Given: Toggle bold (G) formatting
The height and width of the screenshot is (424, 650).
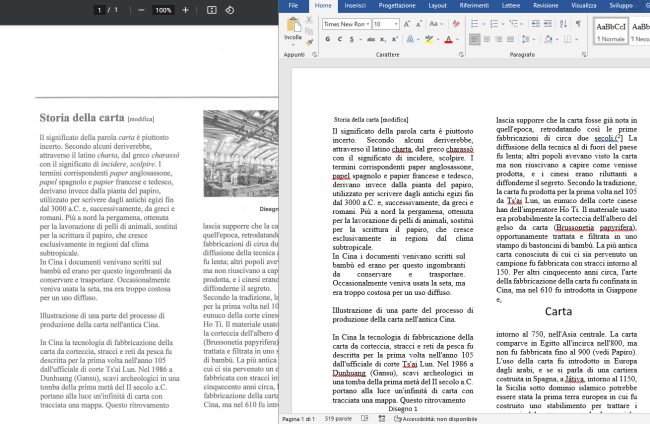Looking at the screenshot, I should pyautogui.click(x=328, y=39).
